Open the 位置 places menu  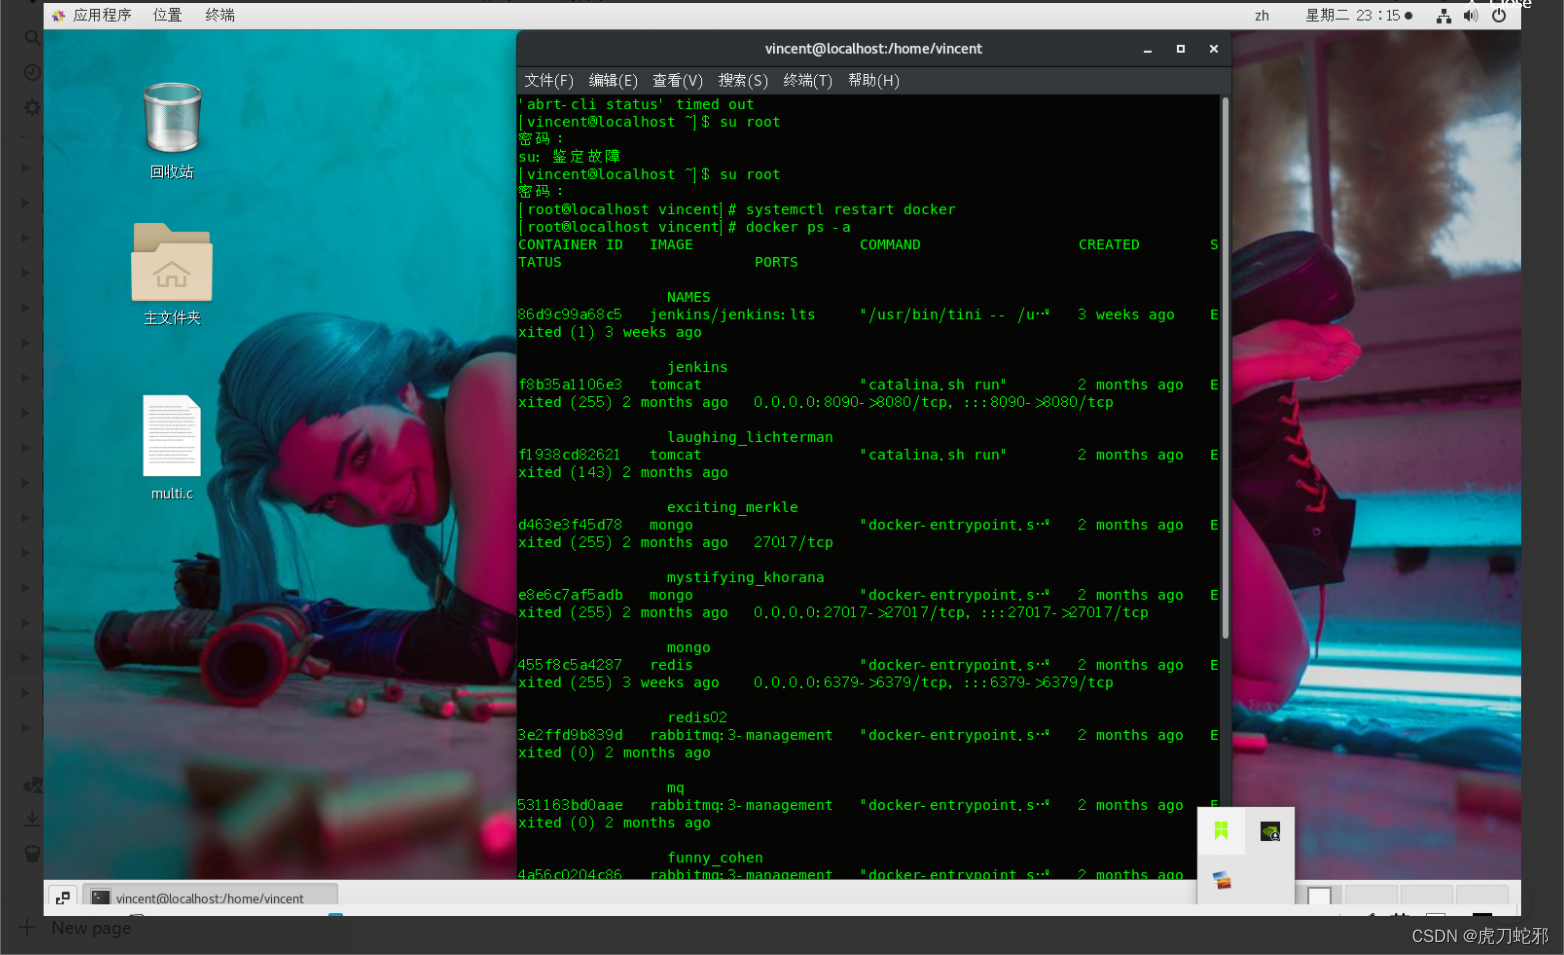pos(167,15)
